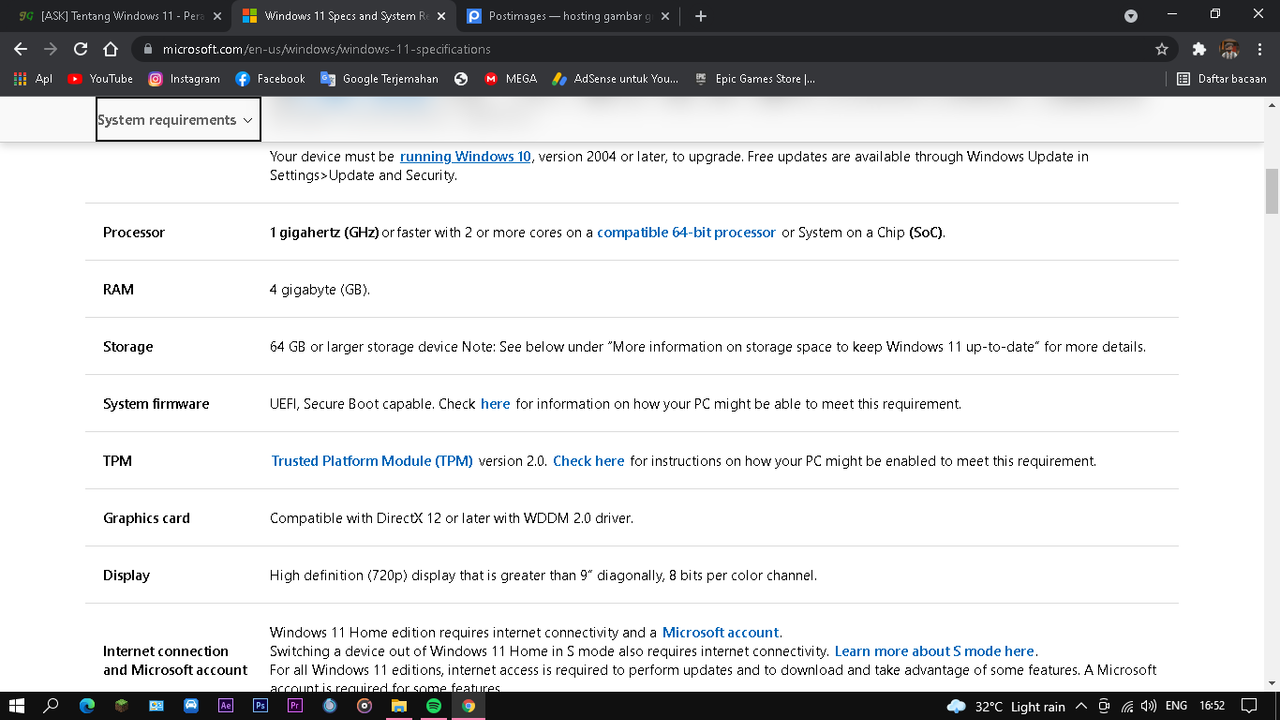Open the notification center icon
The width and height of the screenshot is (1280, 720).
[1248, 706]
